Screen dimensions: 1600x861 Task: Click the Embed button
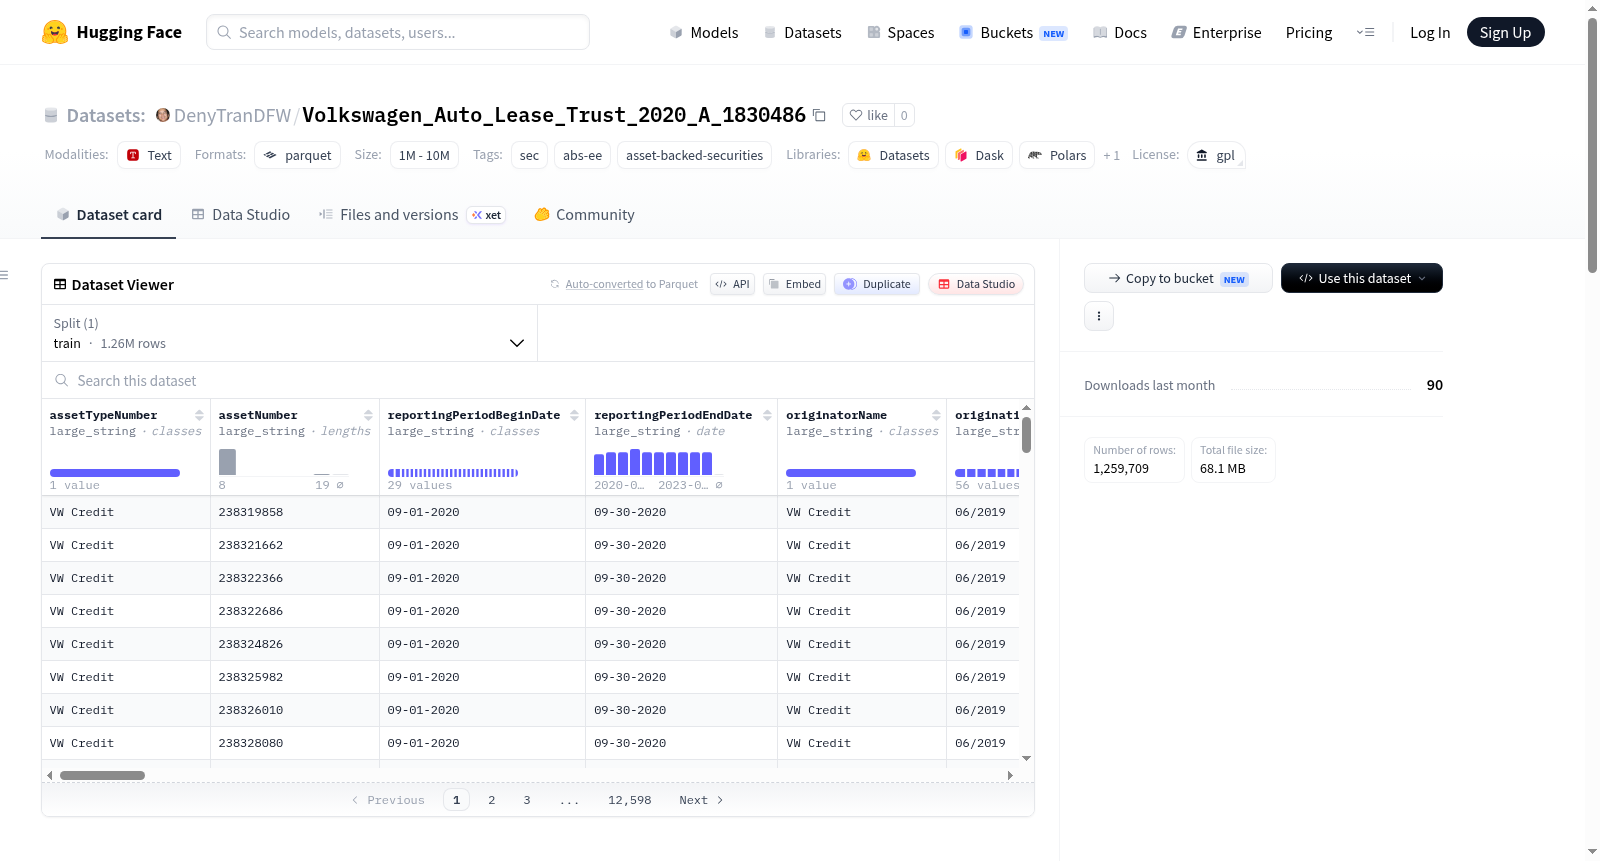[794, 284]
